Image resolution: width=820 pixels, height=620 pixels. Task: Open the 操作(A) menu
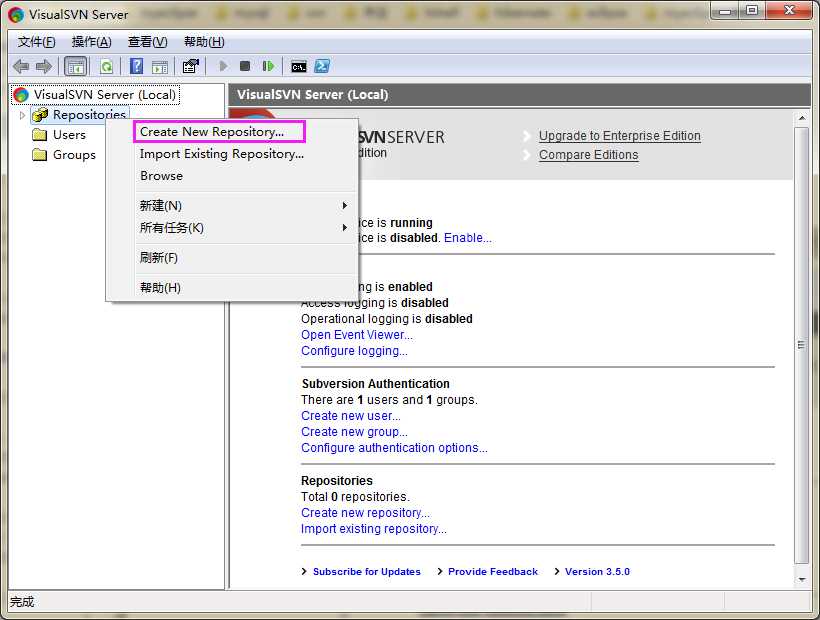(92, 42)
